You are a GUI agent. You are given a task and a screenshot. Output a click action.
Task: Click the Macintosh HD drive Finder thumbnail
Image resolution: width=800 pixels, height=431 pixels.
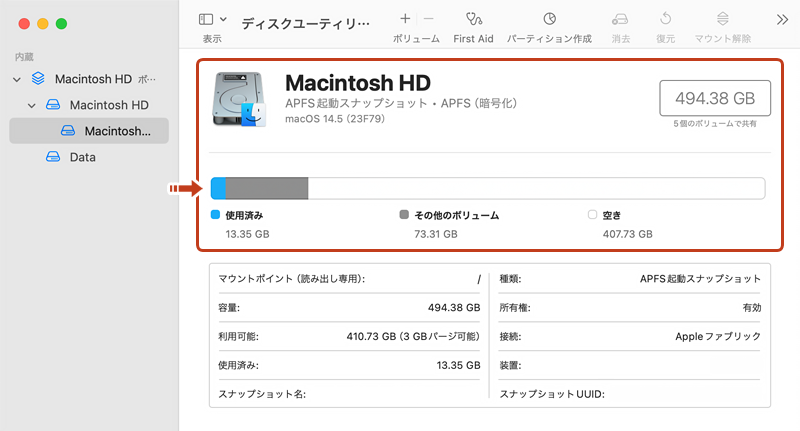pos(239,99)
